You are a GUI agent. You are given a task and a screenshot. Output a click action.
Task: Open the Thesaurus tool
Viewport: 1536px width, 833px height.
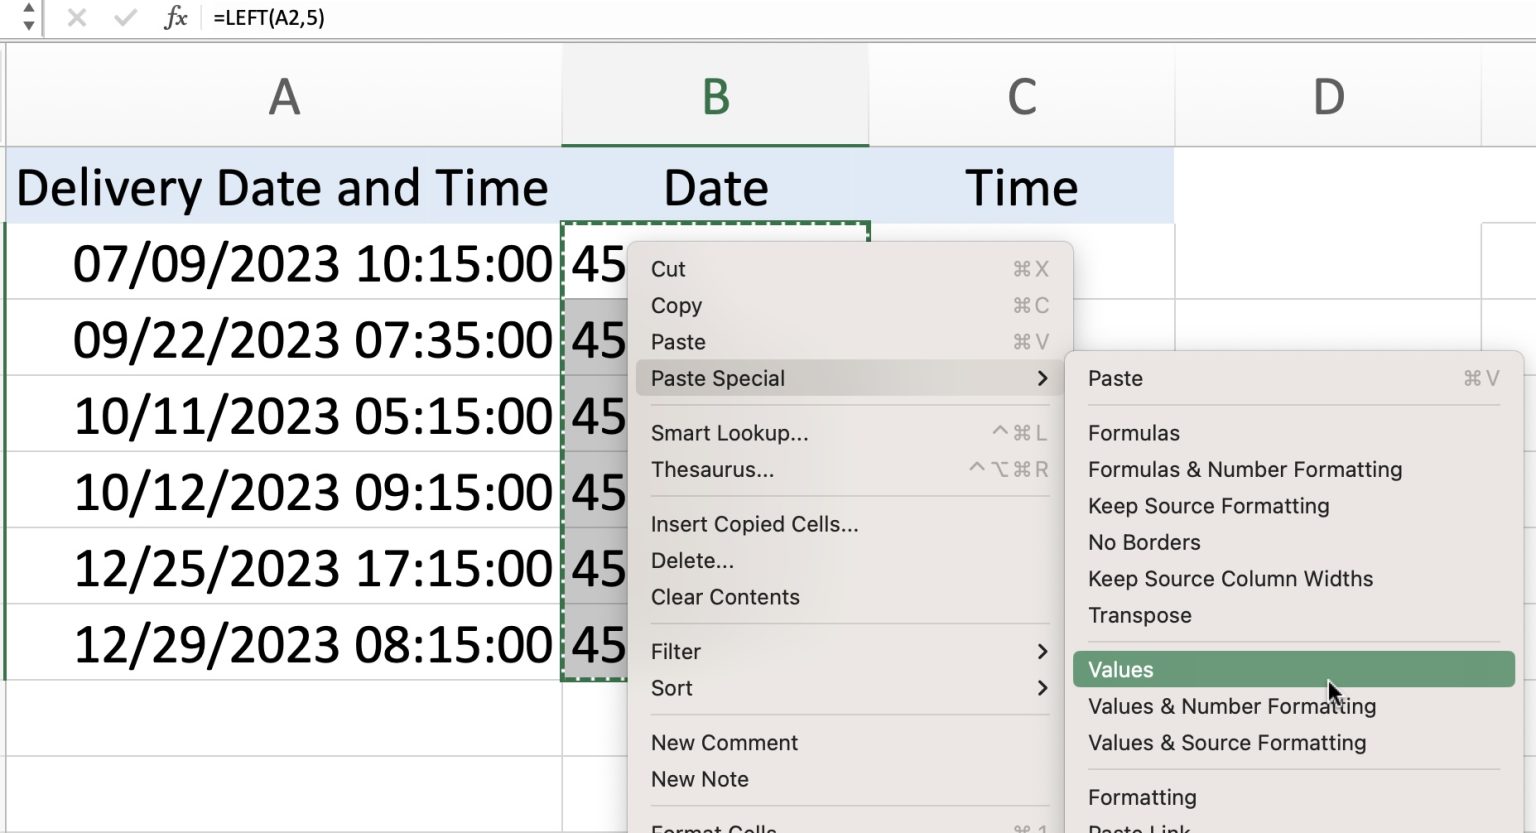[x=712, y=469]
